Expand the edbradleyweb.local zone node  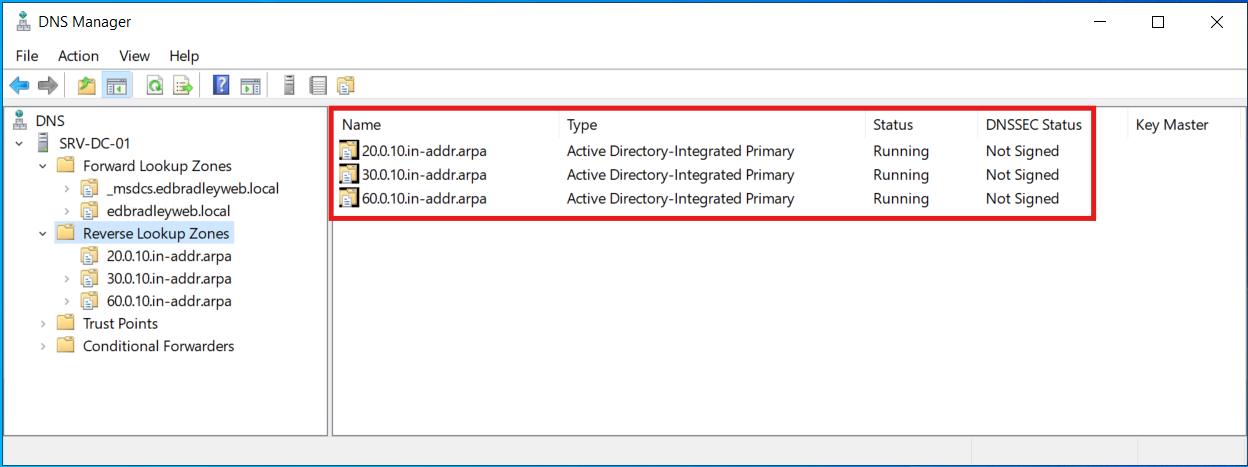point(66,211)
